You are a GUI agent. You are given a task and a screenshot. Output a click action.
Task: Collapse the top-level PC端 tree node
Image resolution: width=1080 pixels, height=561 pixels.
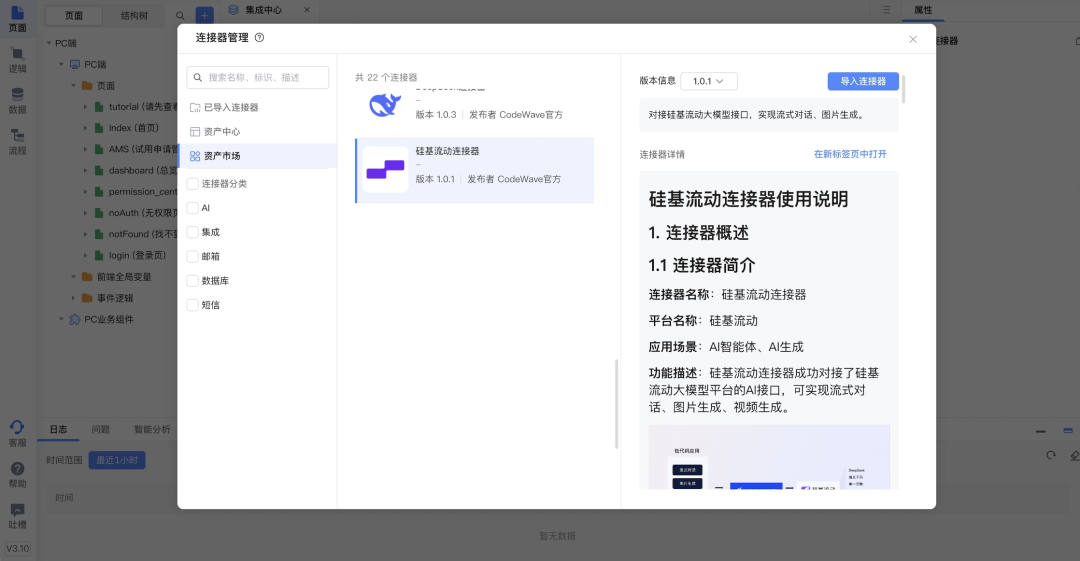[49, 43]
